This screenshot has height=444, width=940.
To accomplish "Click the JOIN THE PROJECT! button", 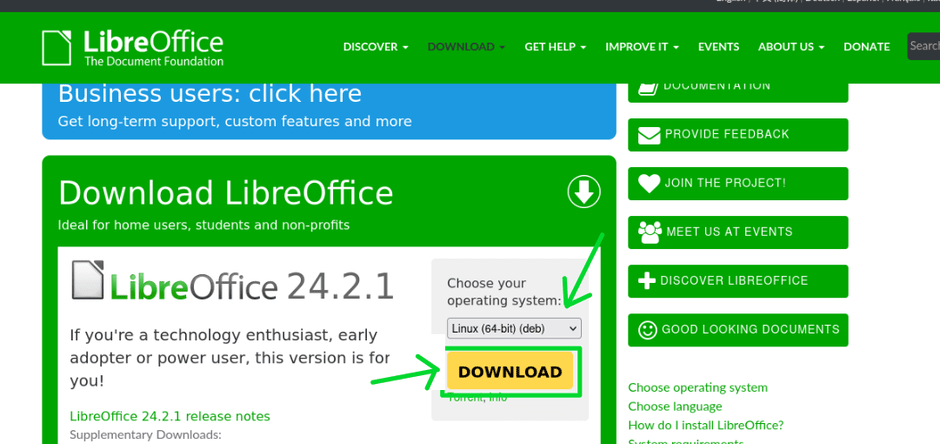I will (x=738, y=183).
